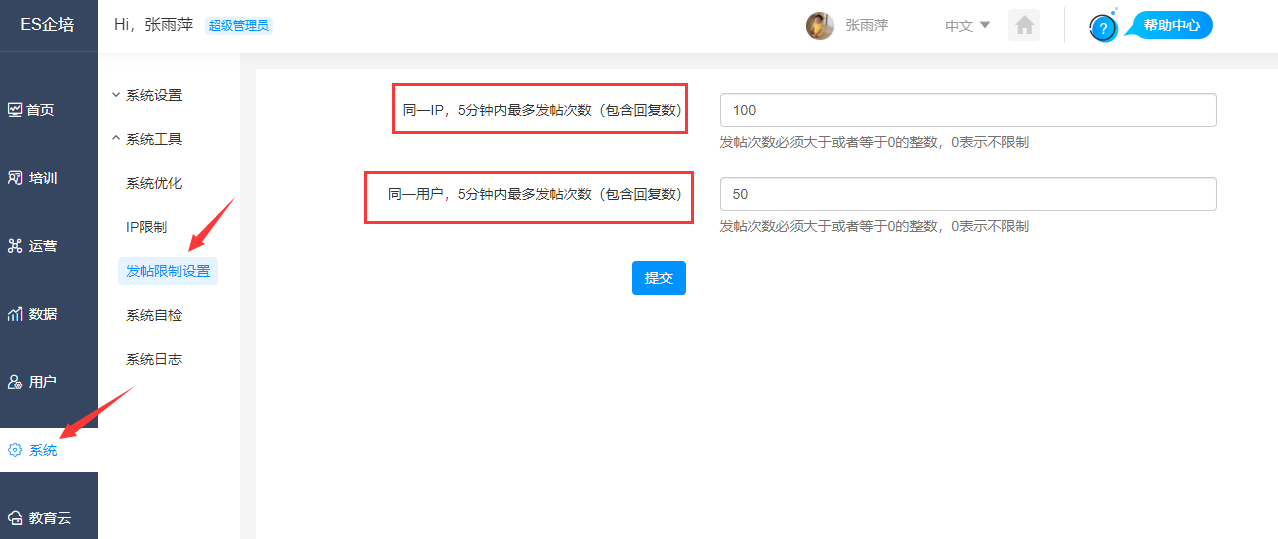The height and width of the screenshot is (539, 1278).
Task: Focus the same-IP post limit field showing 100
Action: pyautogui.click(x=968, y=110)
